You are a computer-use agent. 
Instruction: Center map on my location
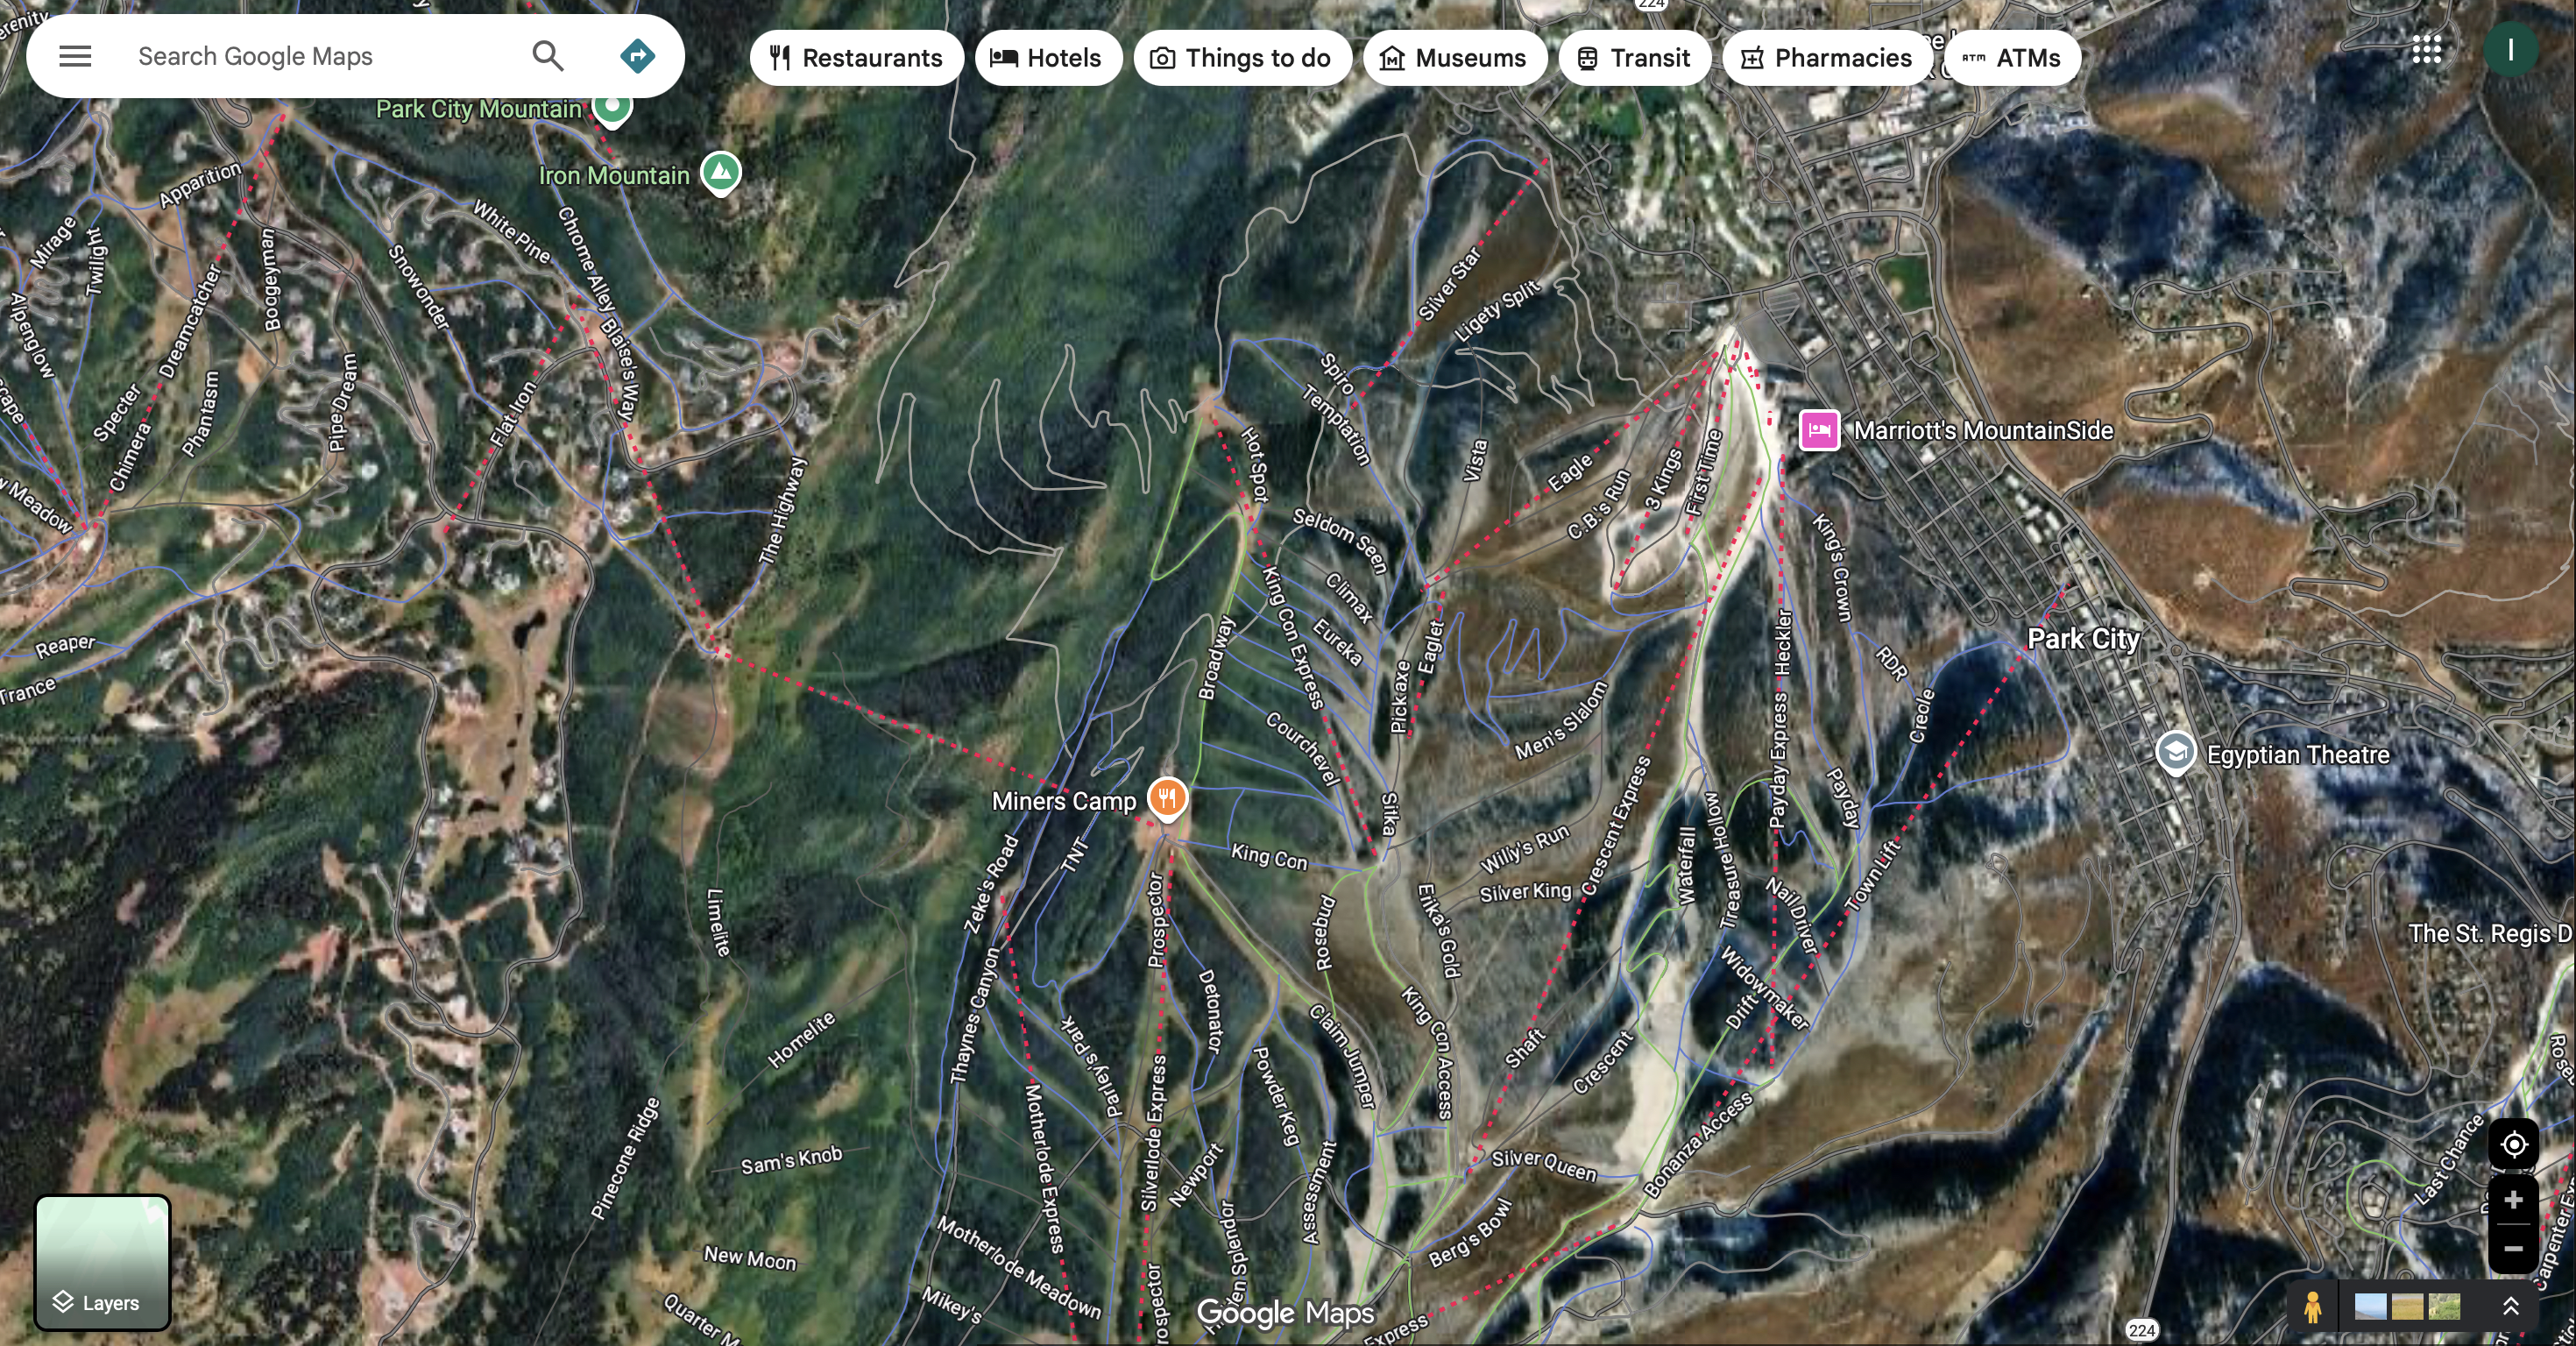coord(2513,1145)
